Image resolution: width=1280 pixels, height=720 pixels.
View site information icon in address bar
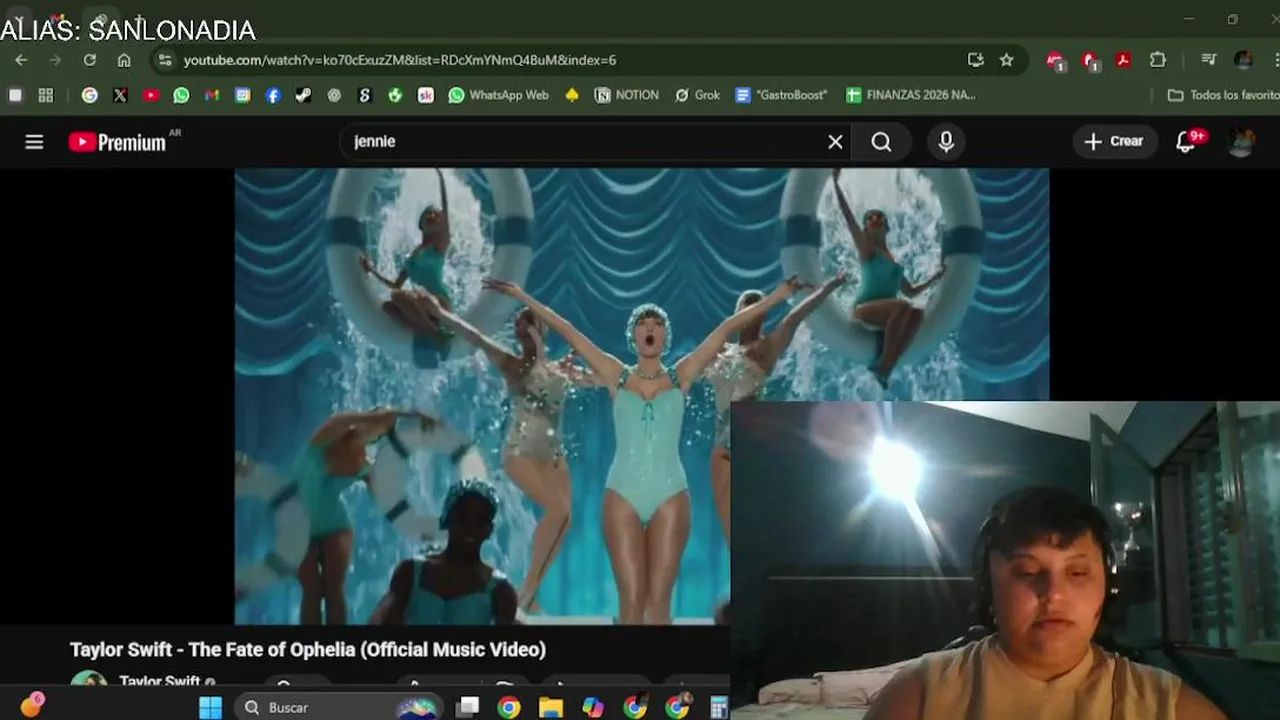[x=165, y=60]
